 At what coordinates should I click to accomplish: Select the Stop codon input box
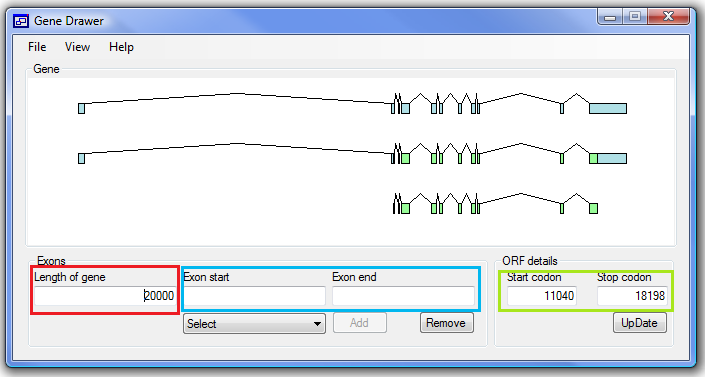point(632,296)
